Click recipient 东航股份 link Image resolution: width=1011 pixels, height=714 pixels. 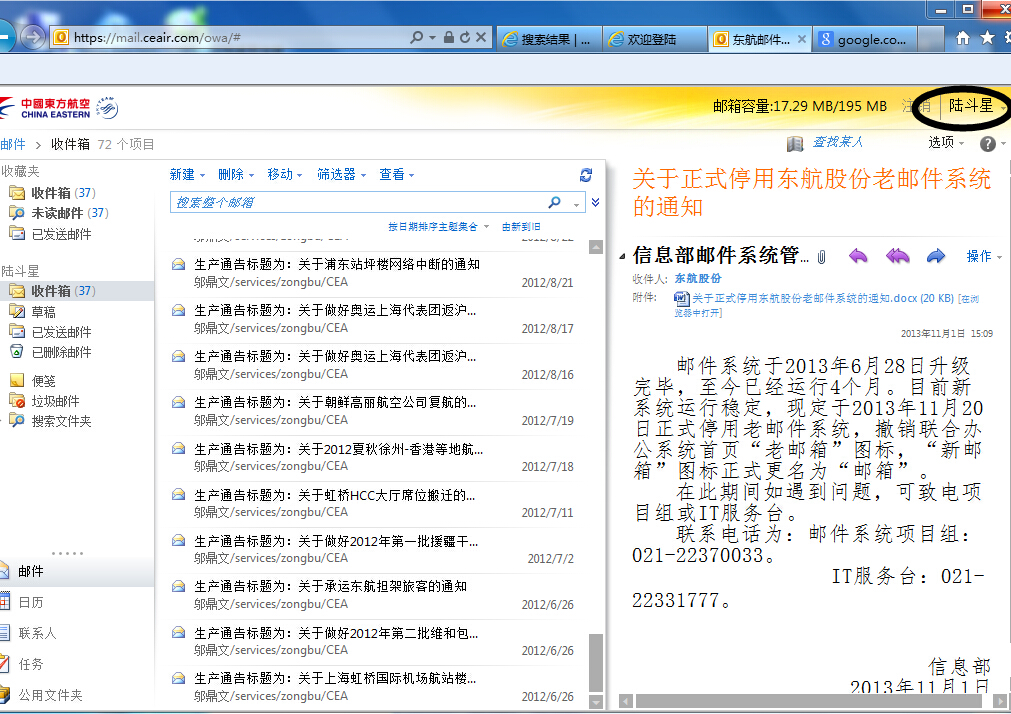698,279
